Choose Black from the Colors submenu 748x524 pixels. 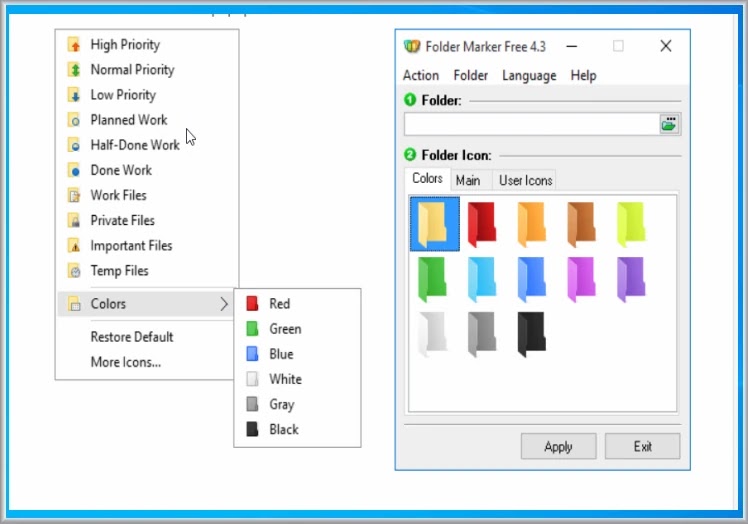(297, 430)
